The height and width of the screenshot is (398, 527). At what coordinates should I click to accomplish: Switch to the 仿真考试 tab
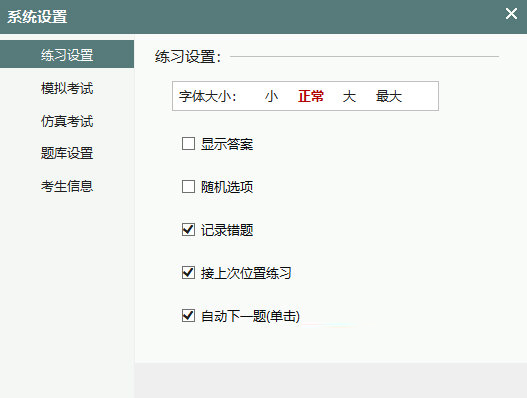67,121
